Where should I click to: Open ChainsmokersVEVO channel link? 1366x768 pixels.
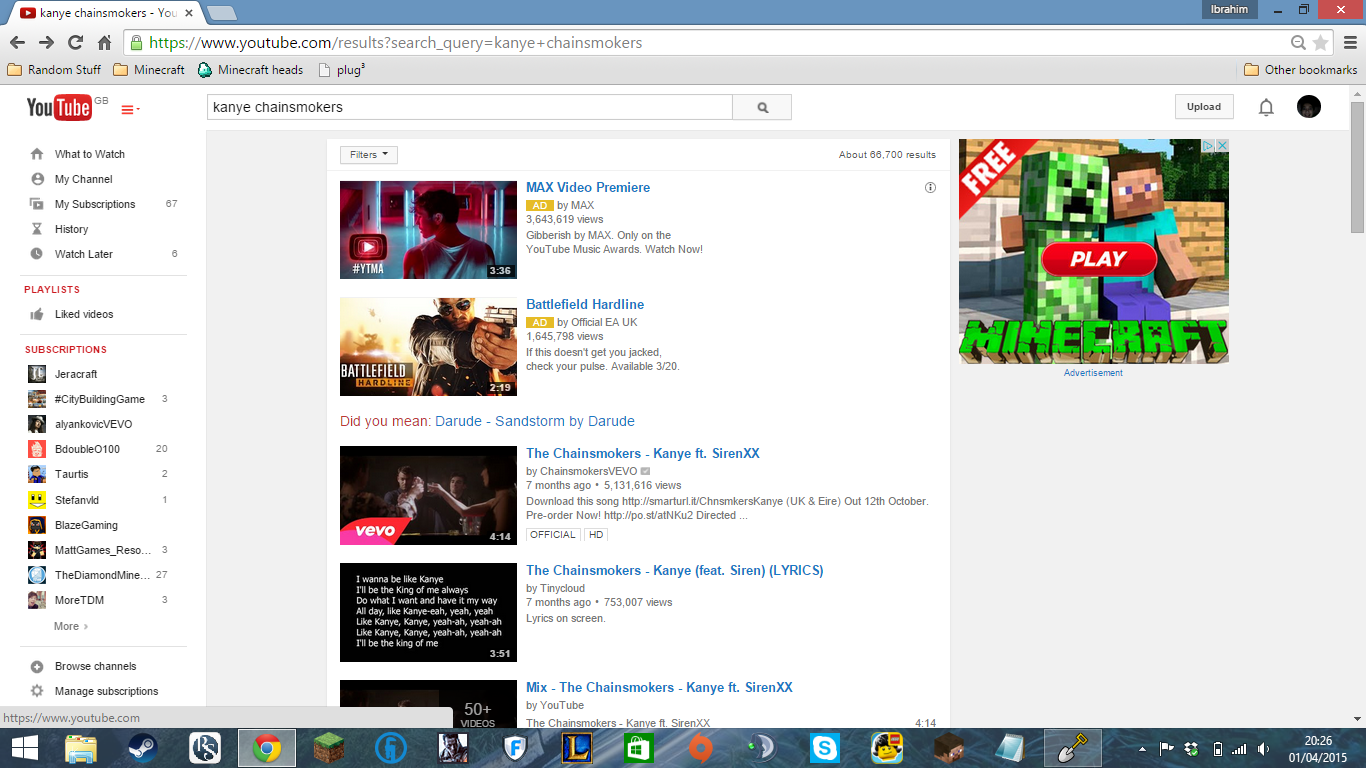point(588,471)
